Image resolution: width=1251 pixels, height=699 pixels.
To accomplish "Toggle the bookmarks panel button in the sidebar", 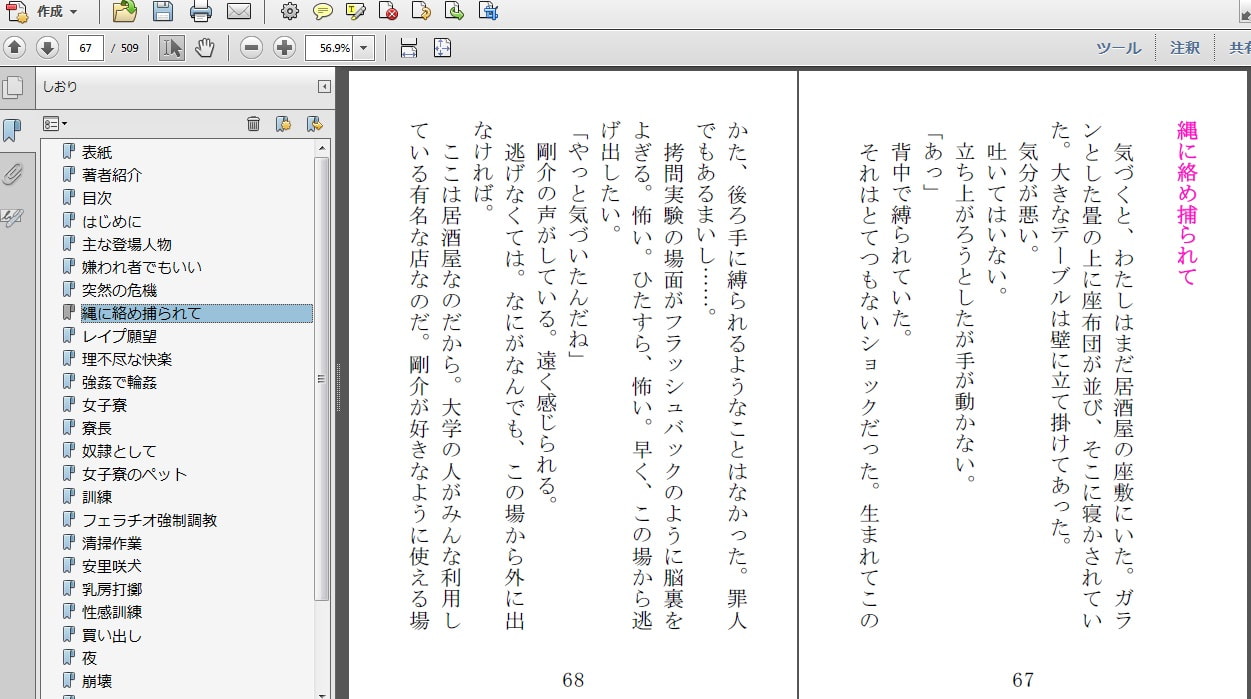I will pos(13,130).
